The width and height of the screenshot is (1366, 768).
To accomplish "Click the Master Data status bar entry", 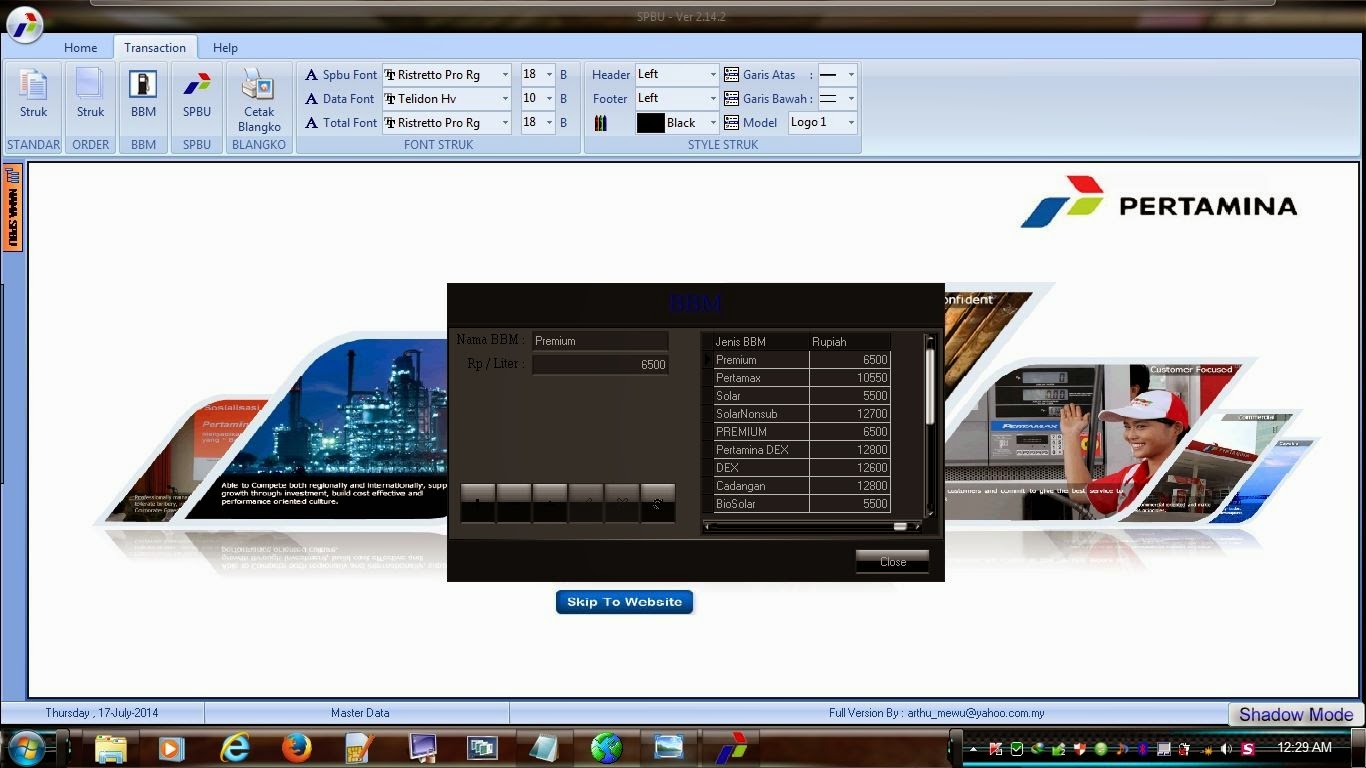I will 360,713.
